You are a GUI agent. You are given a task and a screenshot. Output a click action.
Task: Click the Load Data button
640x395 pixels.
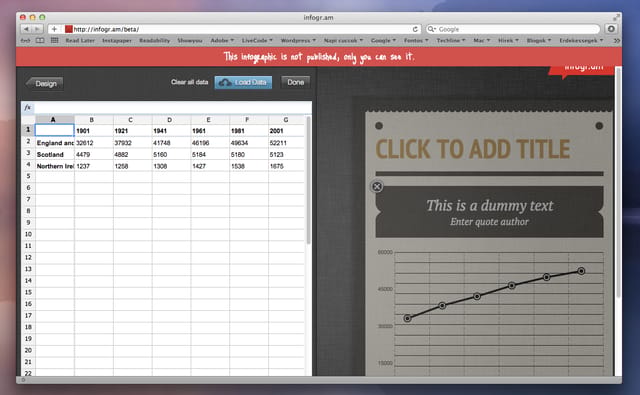click(243, 82)
